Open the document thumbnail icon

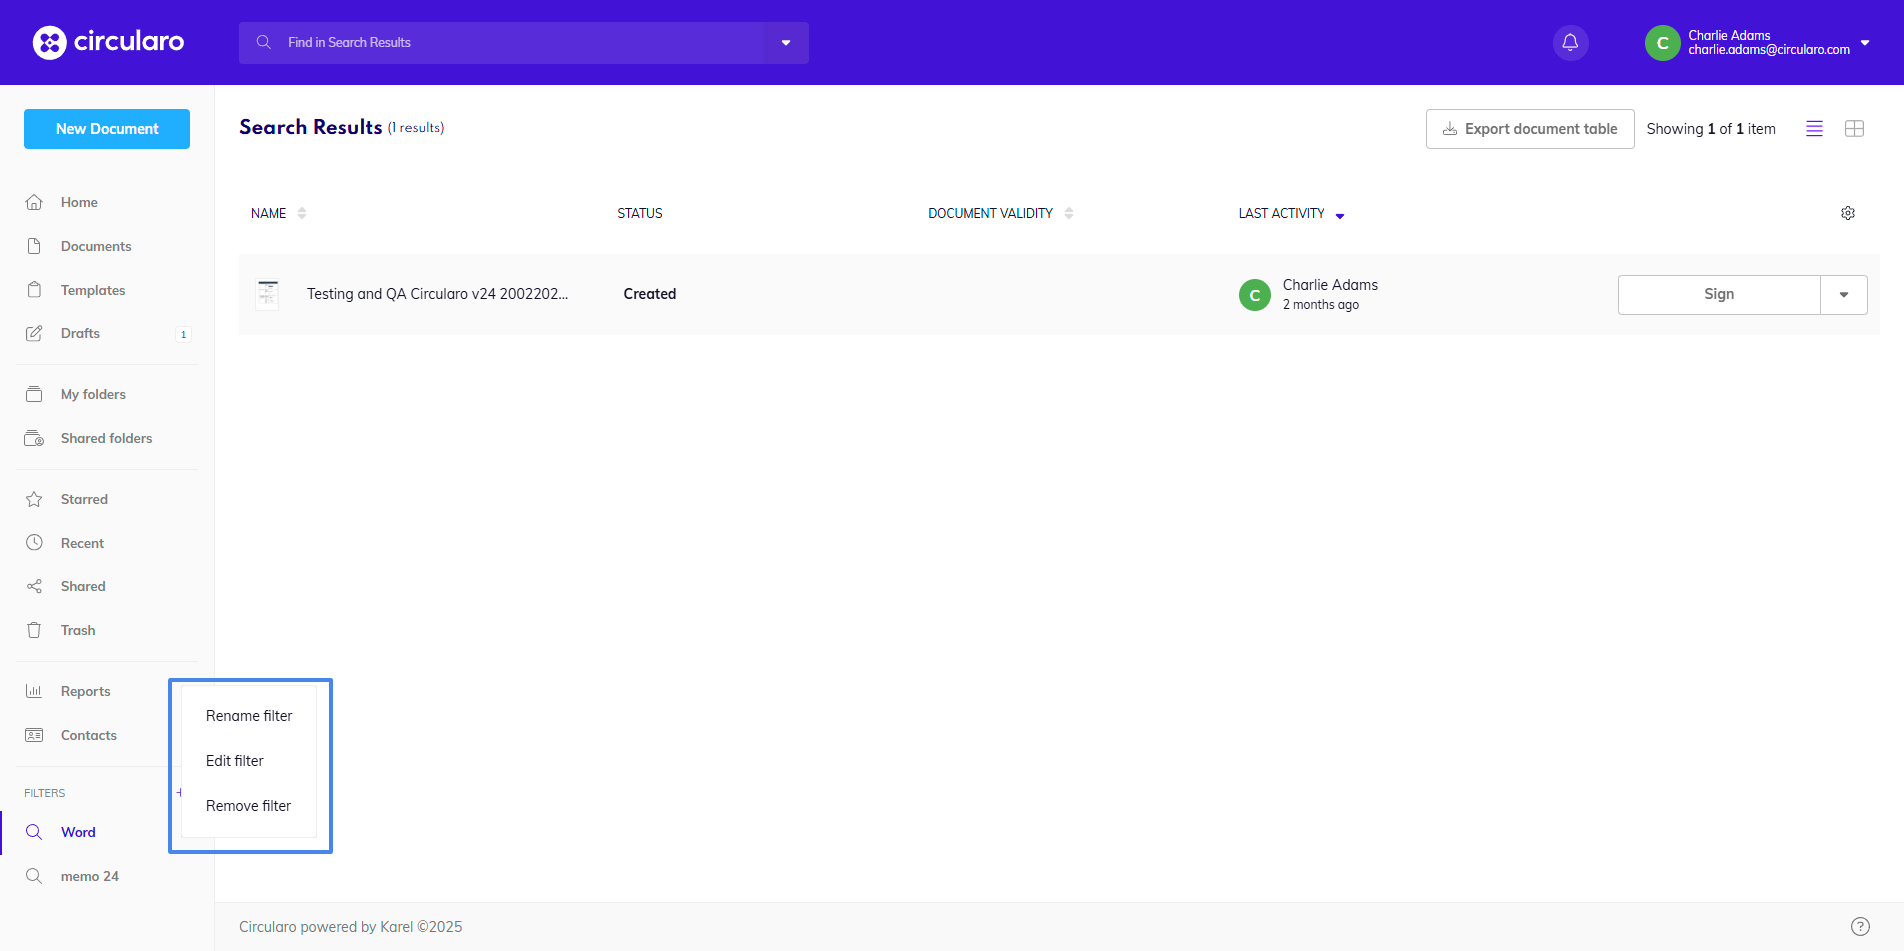[267, 294]
